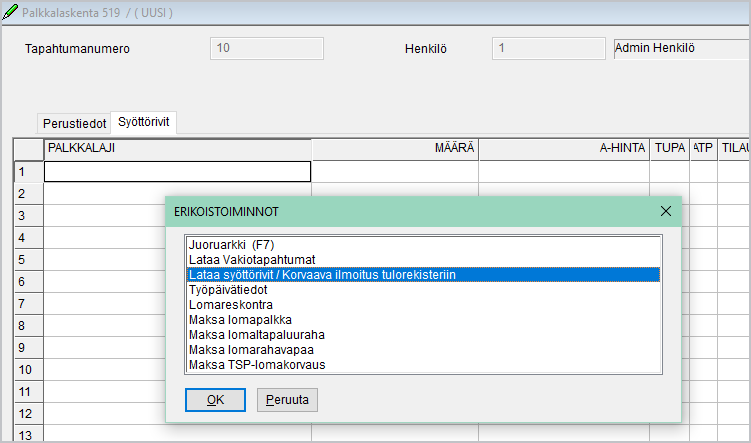This screenshot has height=443, width=751.
Task: Click the Tapahtumanumero field
Action: pos(267,49)
